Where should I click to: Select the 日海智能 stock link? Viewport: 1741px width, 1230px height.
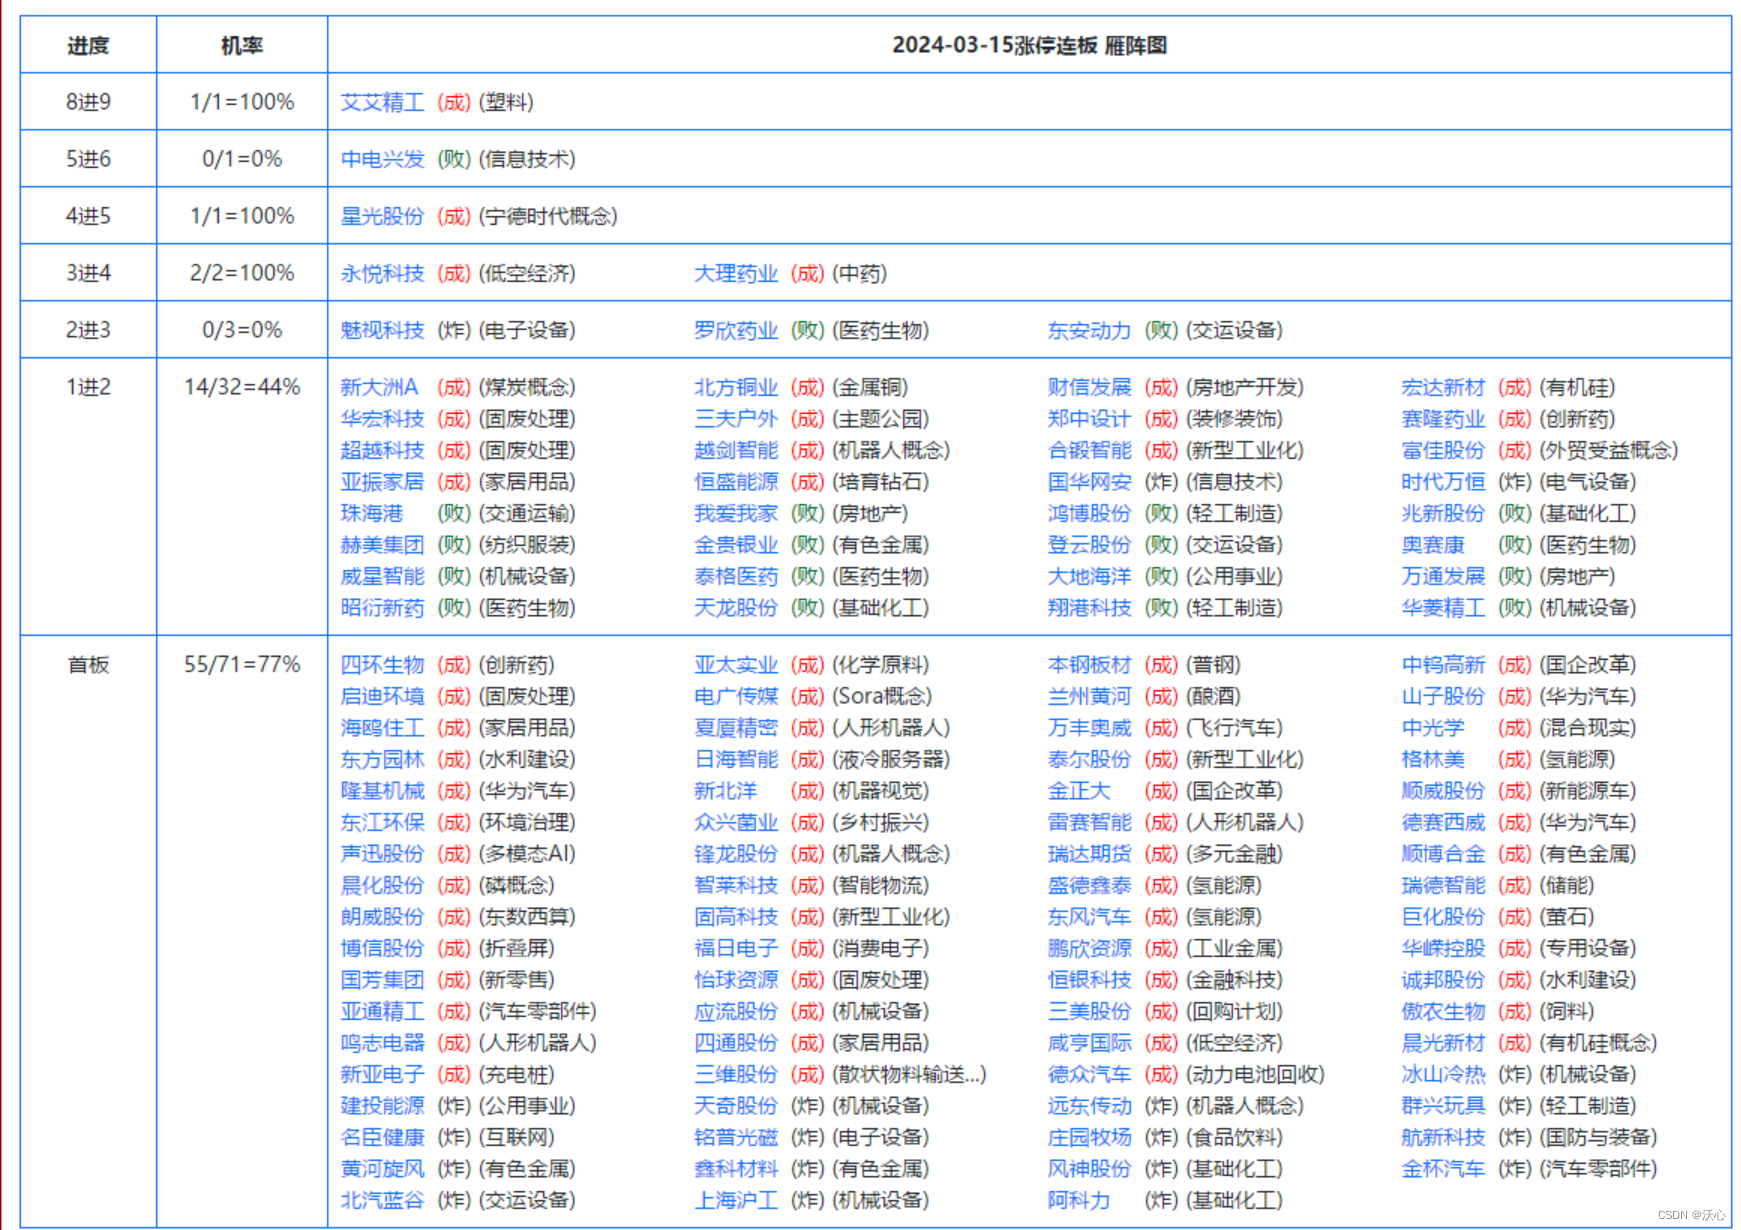pos(736,759)
